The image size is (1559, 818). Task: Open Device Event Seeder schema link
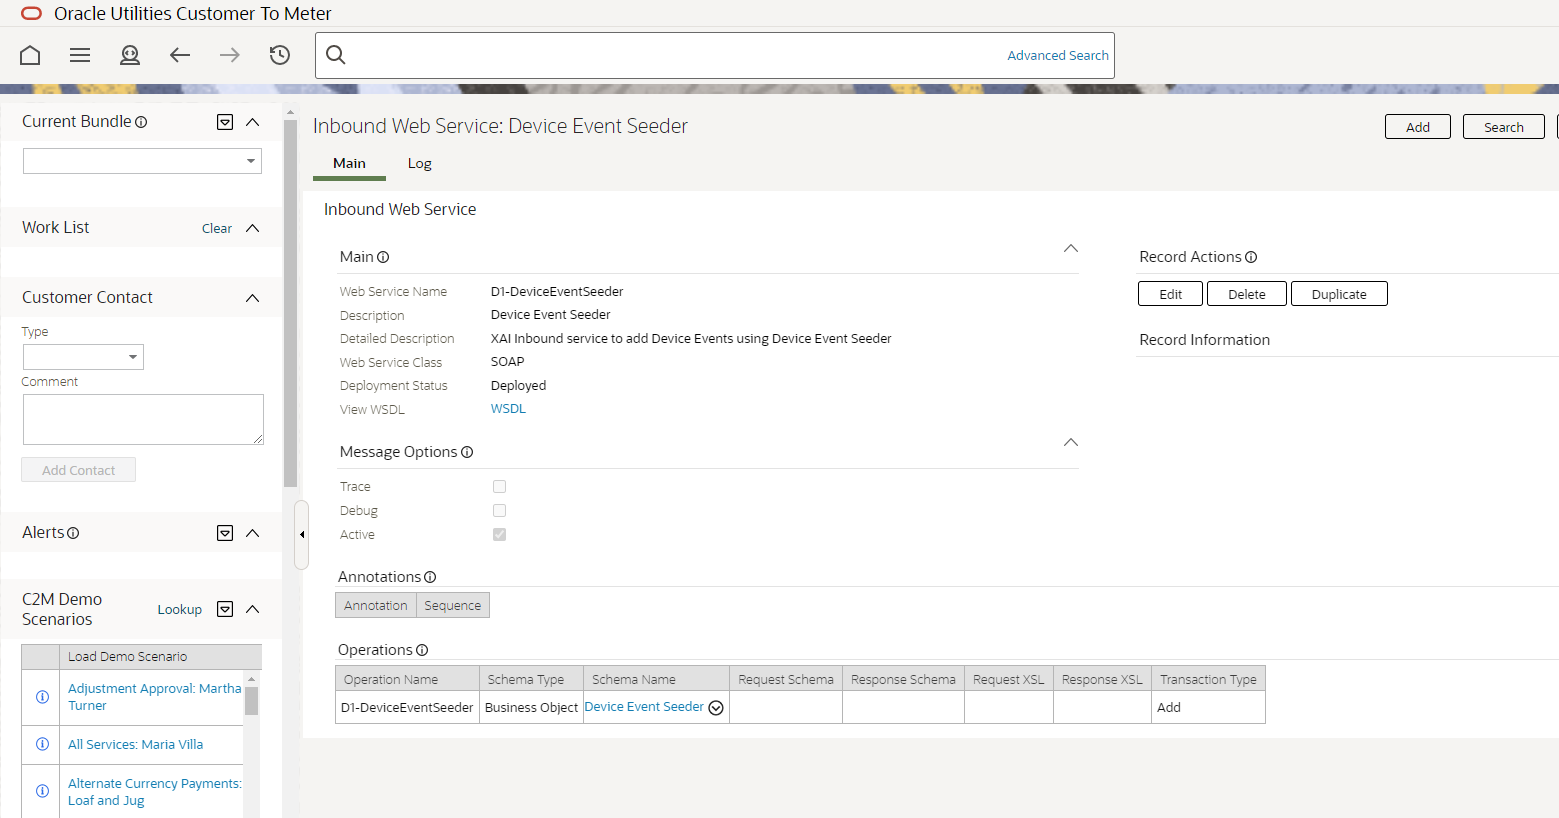(x=644, y=707)
